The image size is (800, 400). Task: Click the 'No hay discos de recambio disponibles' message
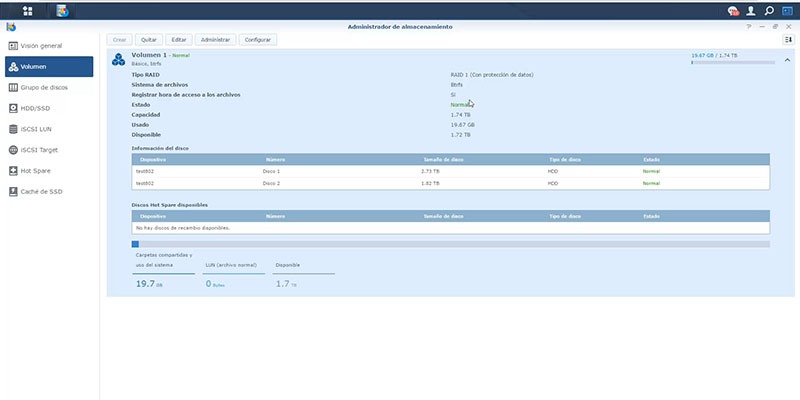point(183,228)
